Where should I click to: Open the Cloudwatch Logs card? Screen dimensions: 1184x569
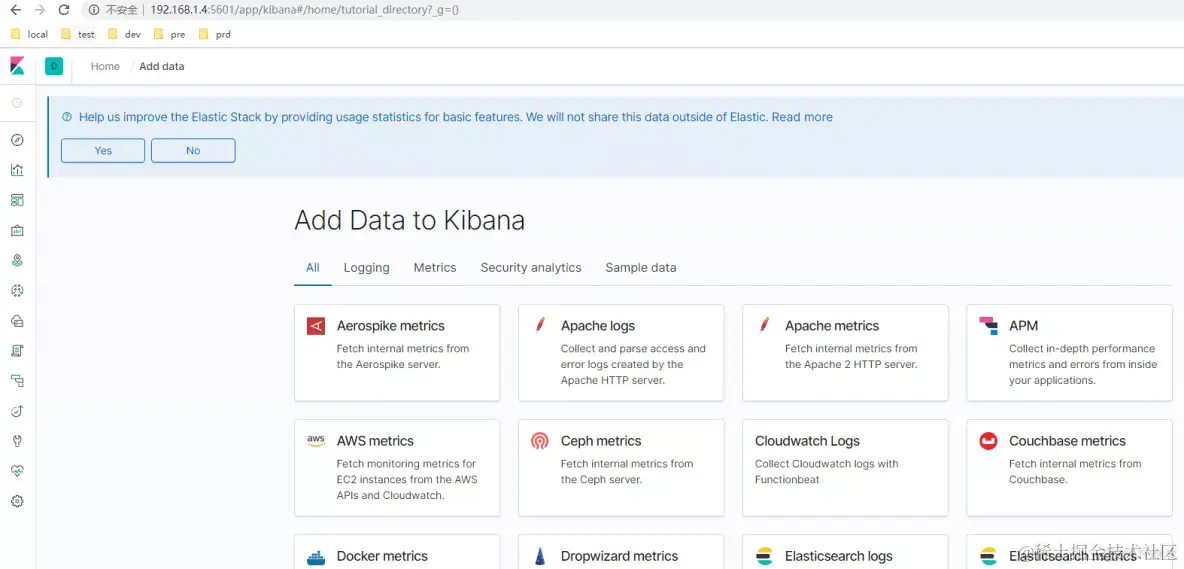click(845, 468)
